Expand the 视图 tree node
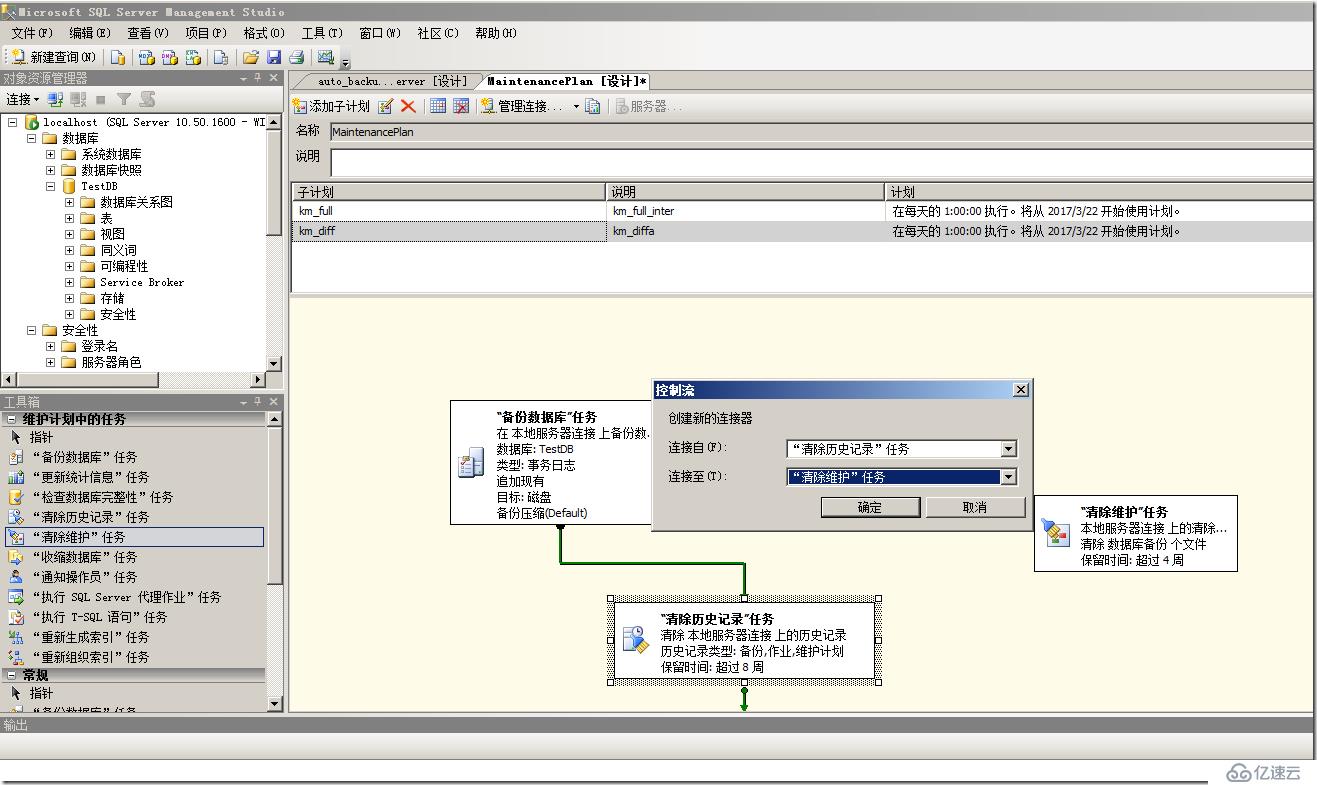The width and height of the screenshot is (1317, 785). point(69,234)
